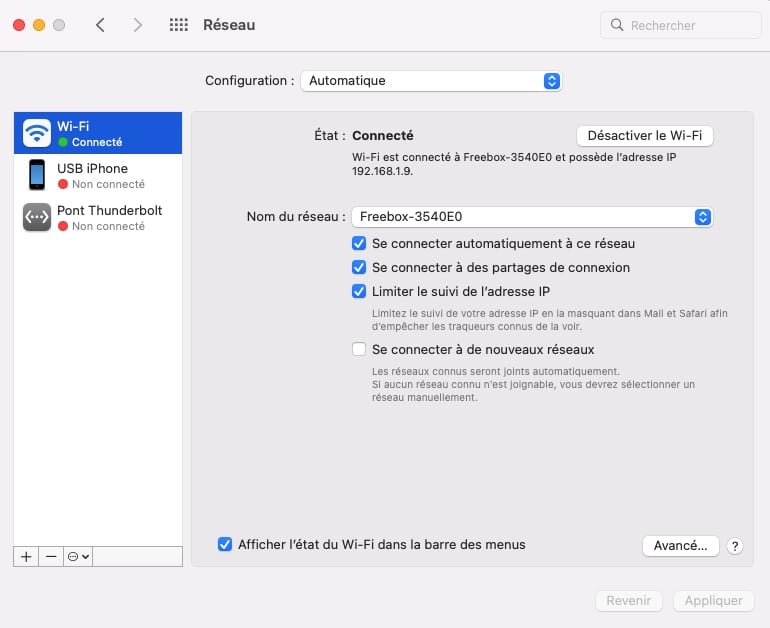Open the service actions ellipsis menu
Viewport: 770px width, 628px height.
(78, 557)
